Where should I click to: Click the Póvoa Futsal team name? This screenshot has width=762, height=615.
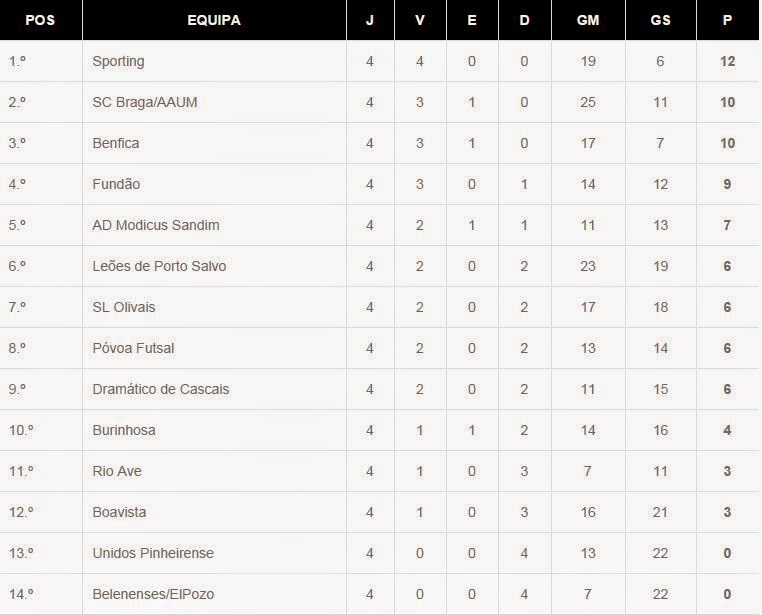(133, 348)
